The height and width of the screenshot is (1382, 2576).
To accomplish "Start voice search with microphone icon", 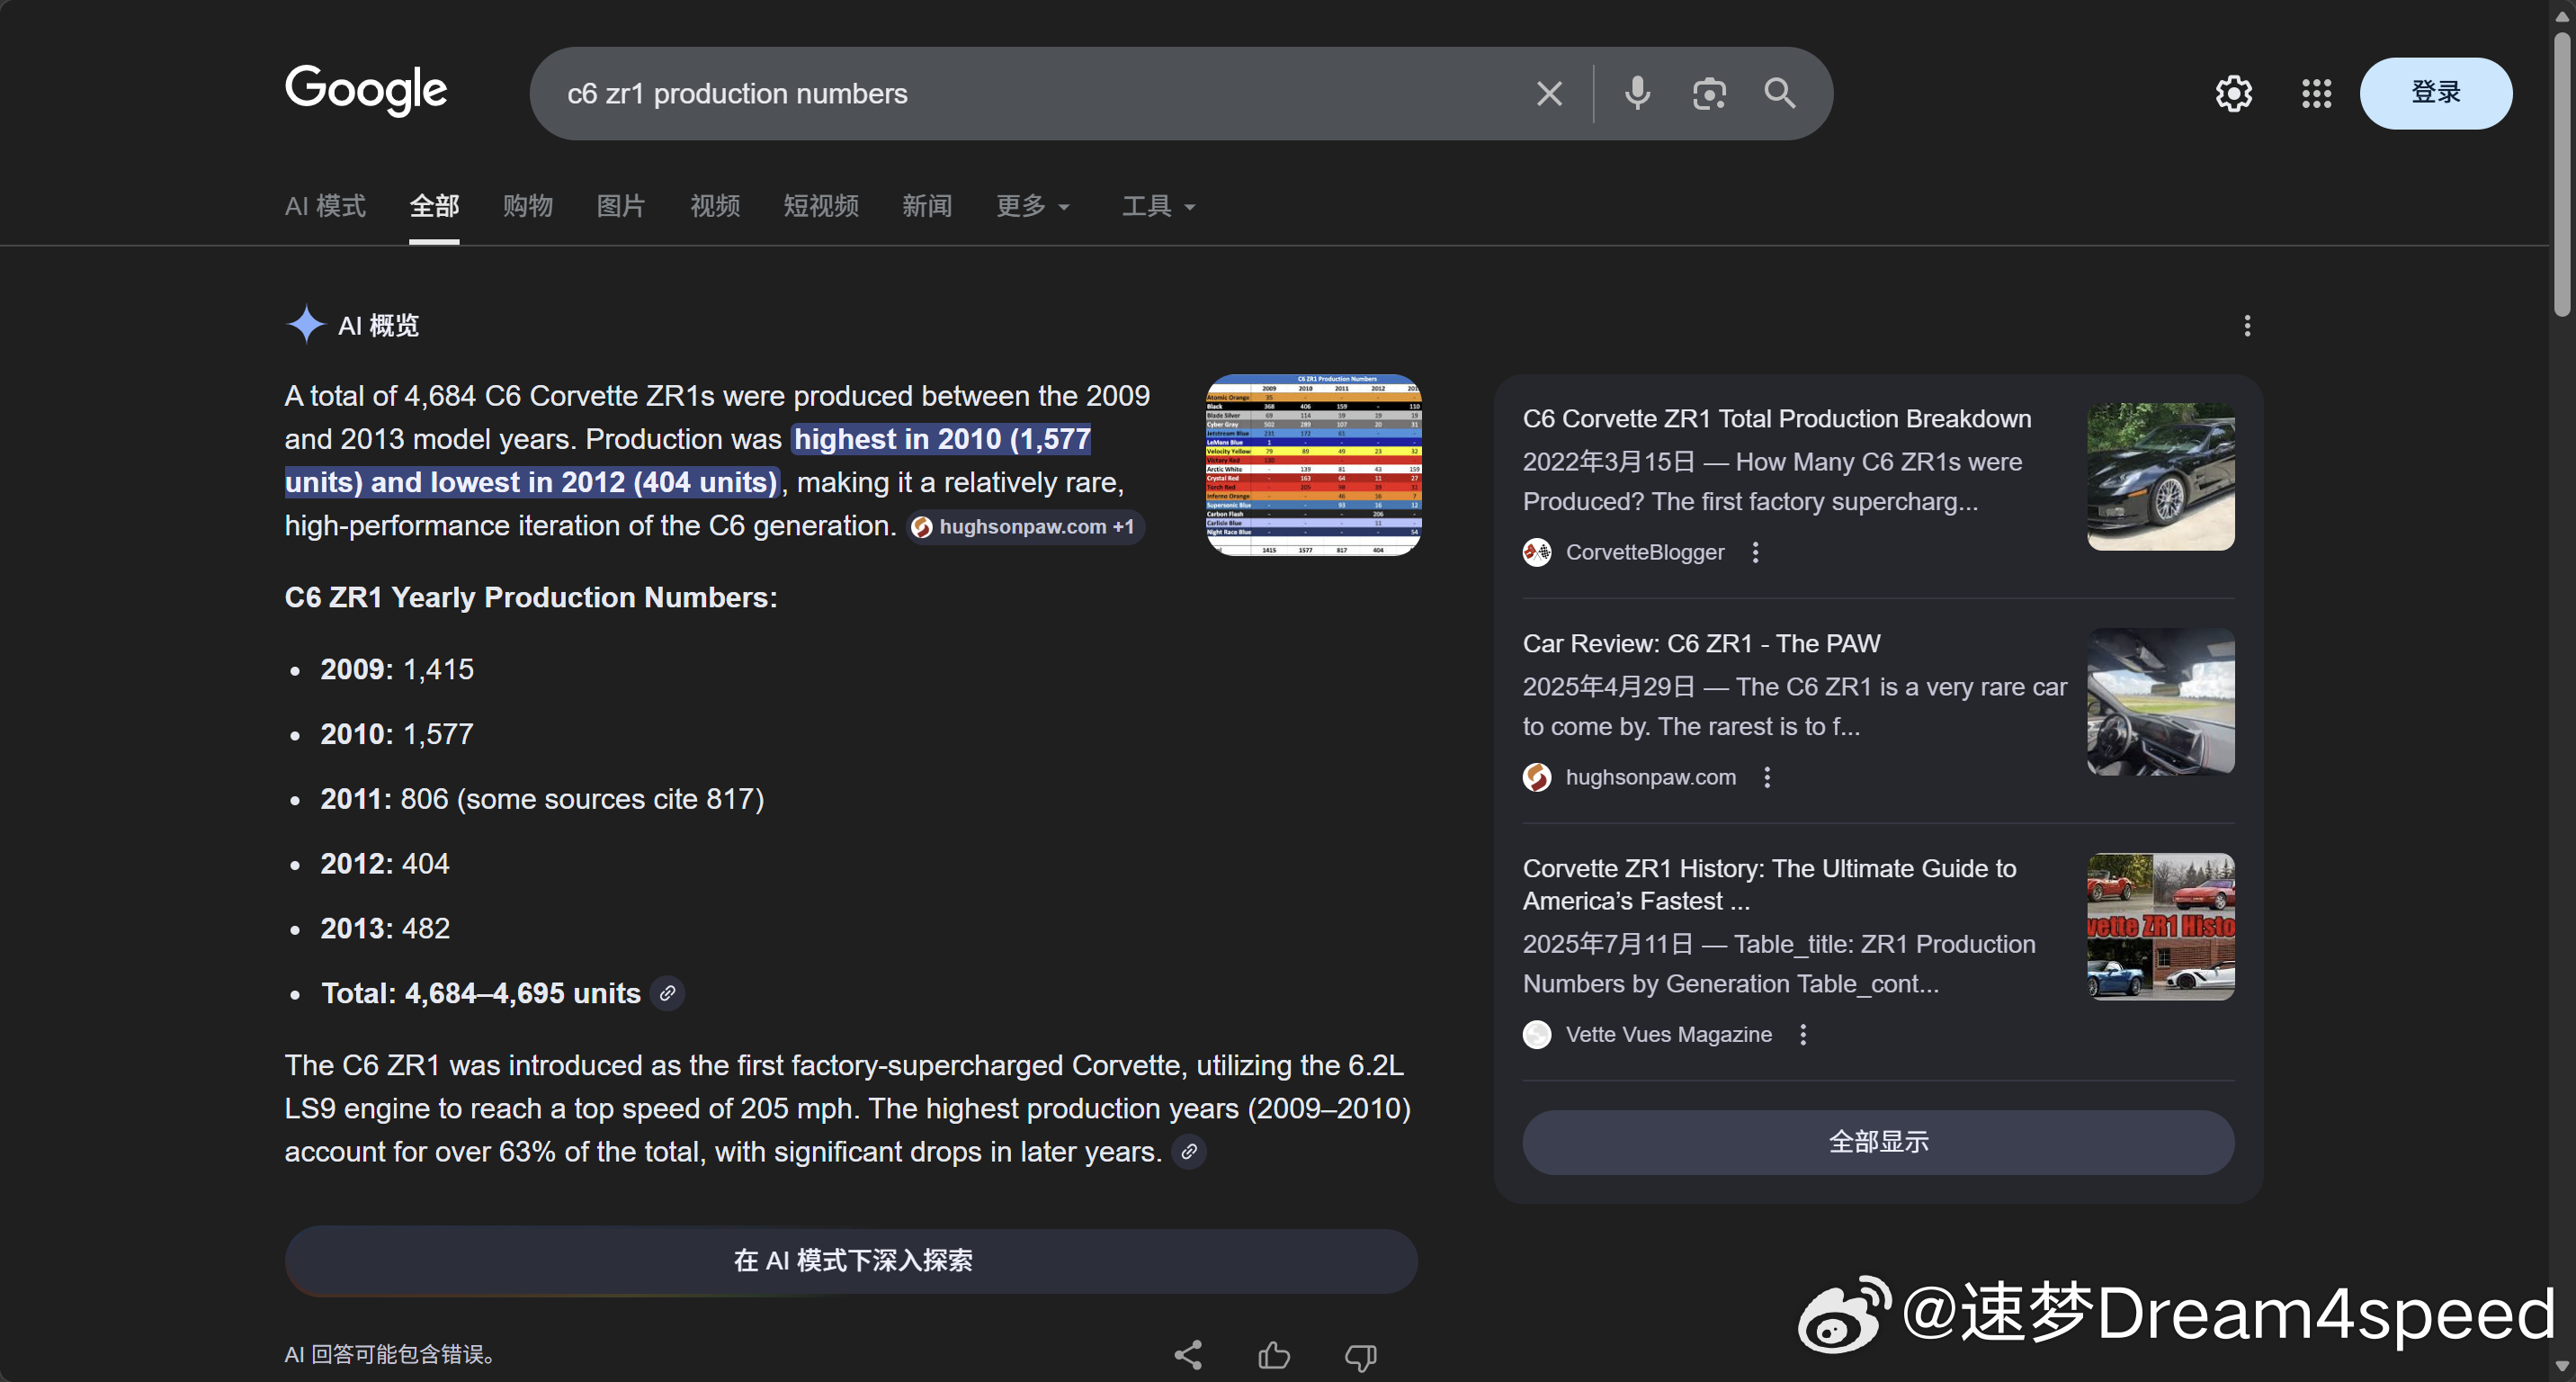I will coord(1637,94).
